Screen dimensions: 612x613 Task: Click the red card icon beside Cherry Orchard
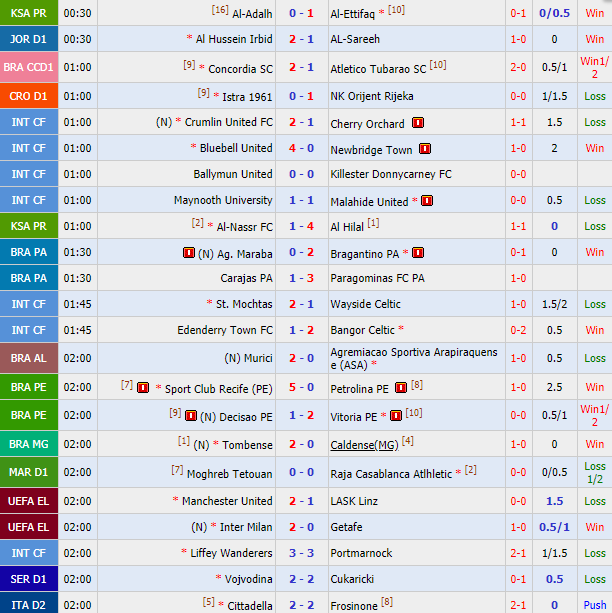pyautogui.click(x=418, y=123)
